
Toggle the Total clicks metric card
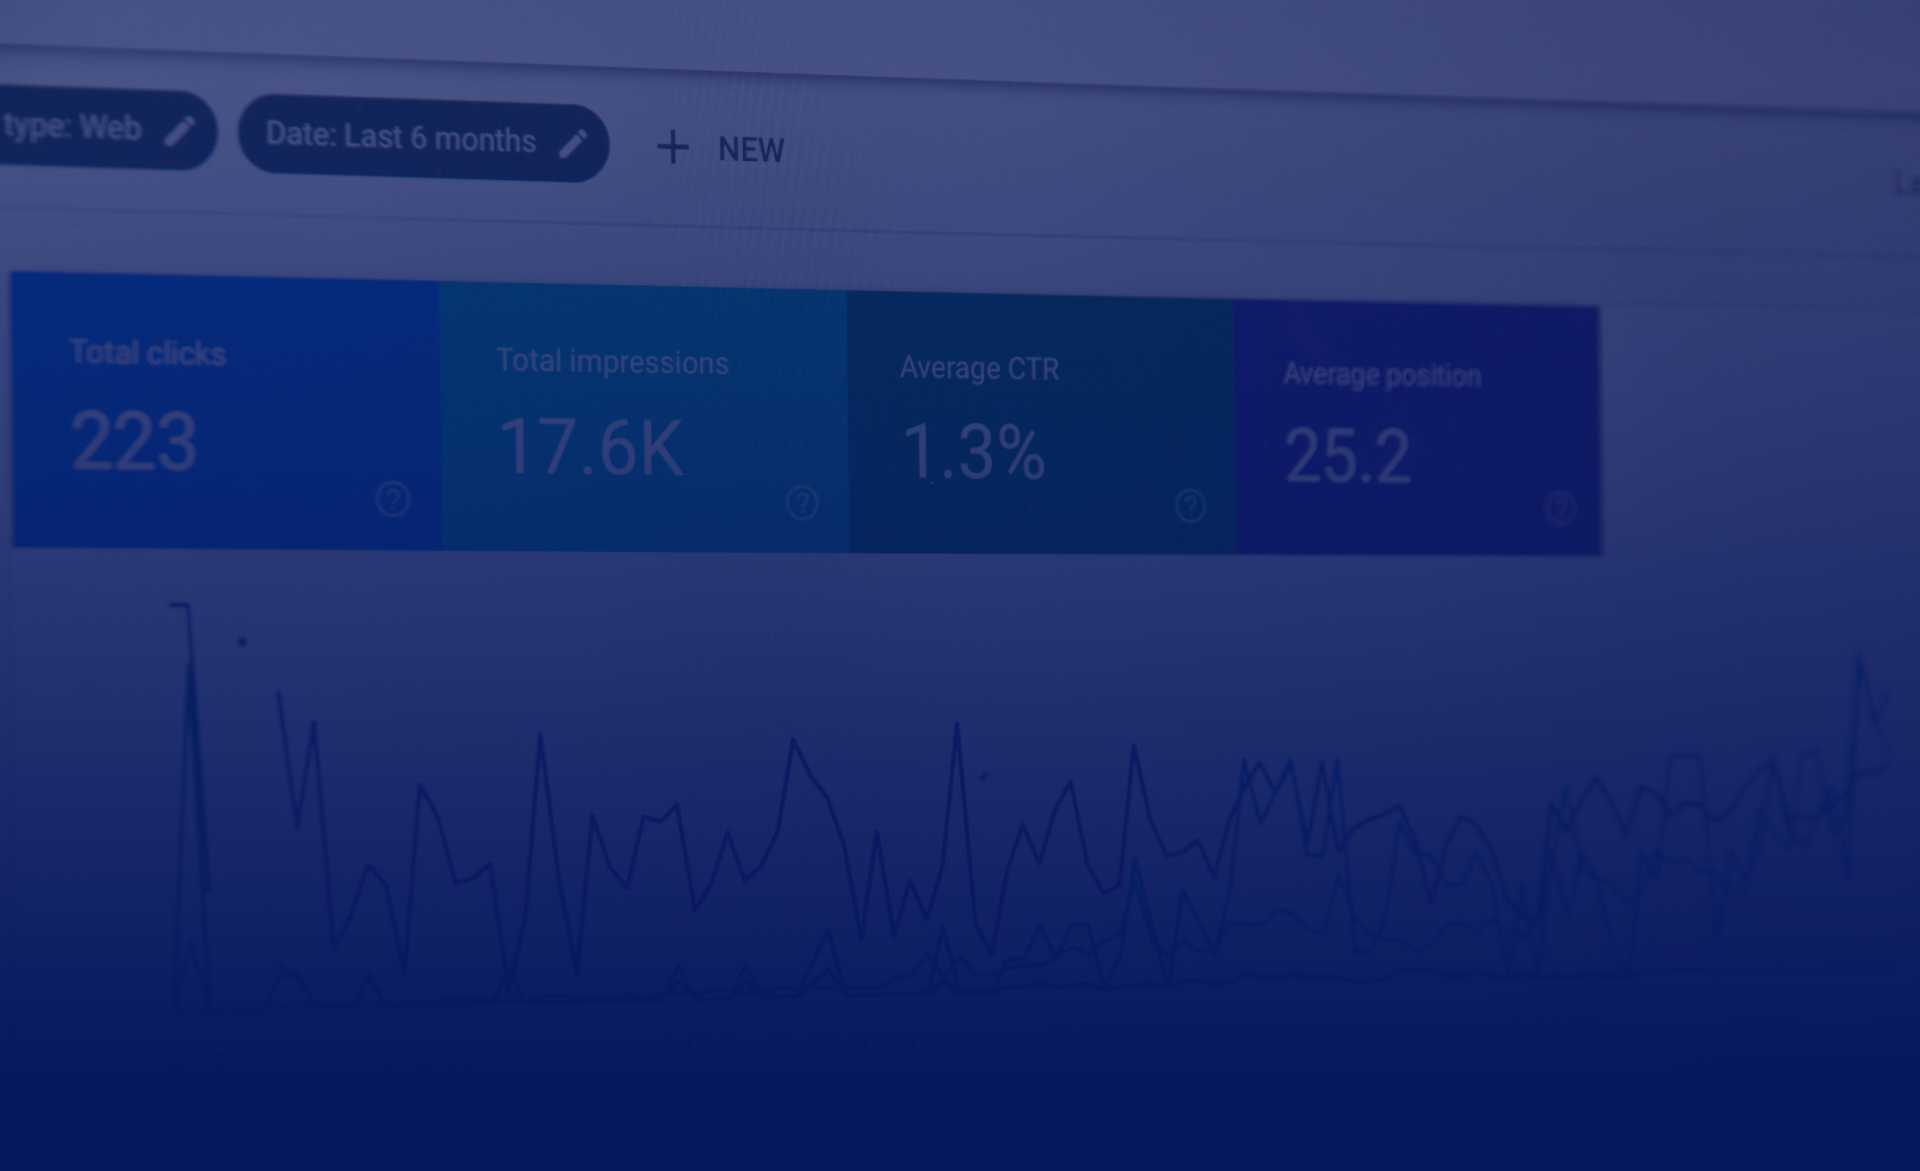[x=226, y=410]
